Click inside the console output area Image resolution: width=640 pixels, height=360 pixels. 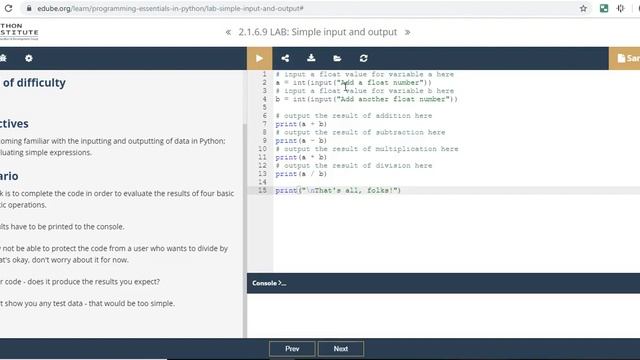[443, 315]
